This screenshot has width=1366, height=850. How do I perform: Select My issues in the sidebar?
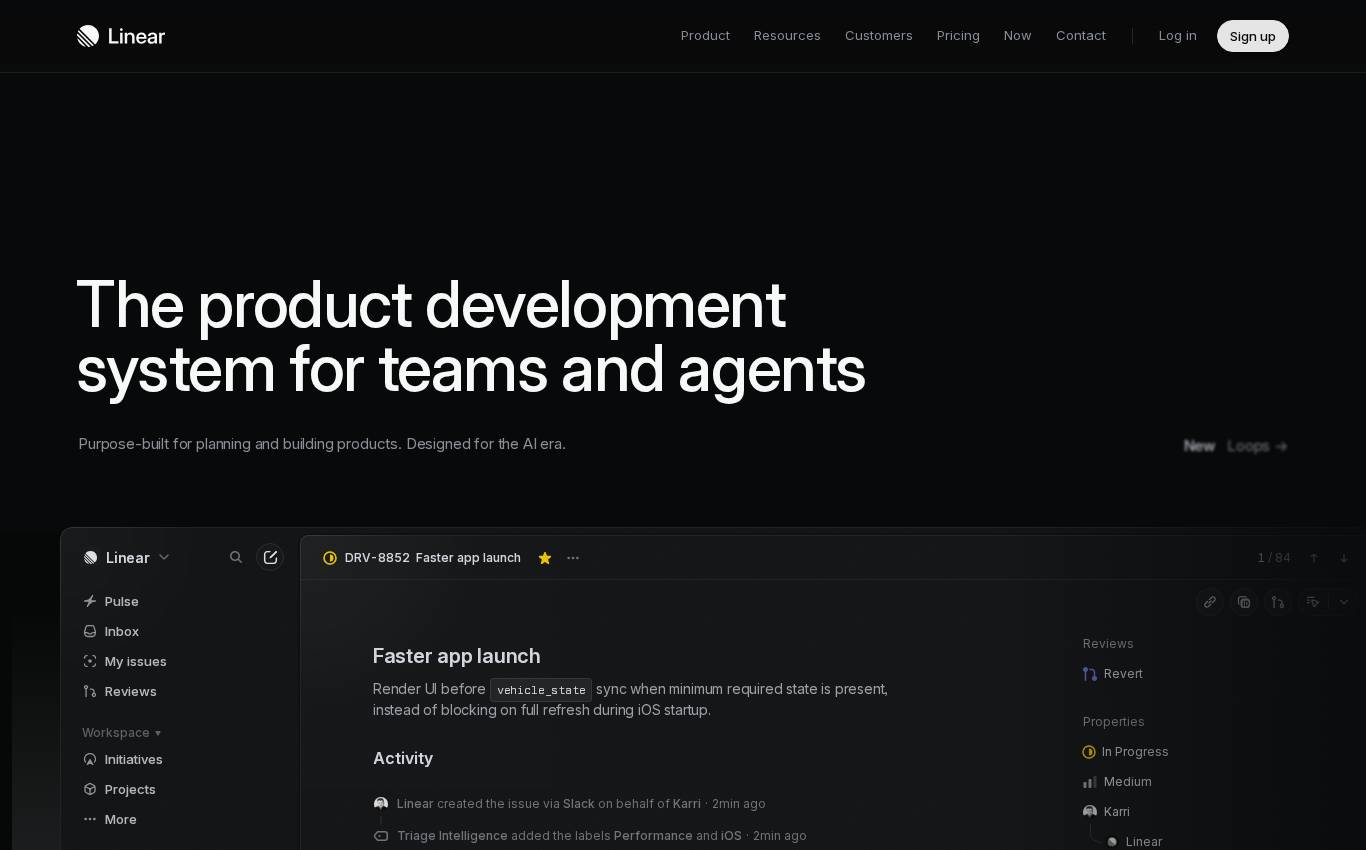(x=125, y=661)
